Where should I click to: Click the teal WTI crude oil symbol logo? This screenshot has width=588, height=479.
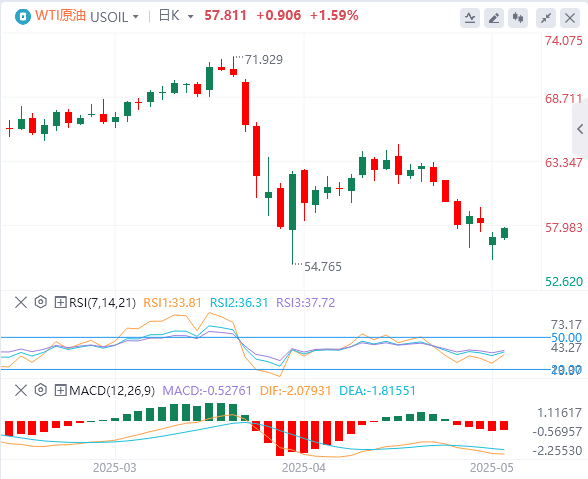pos(22,17)
